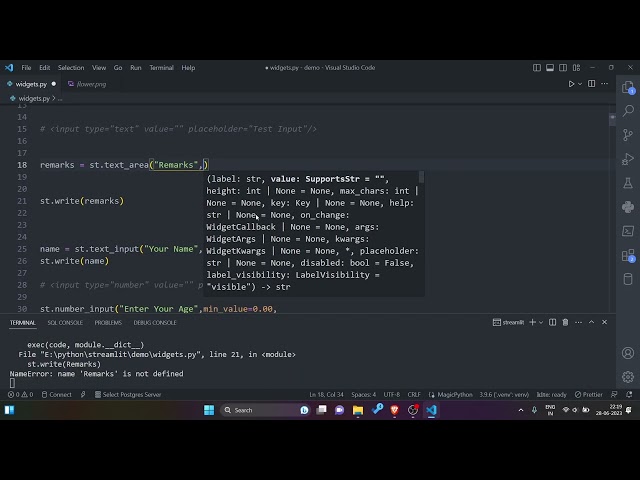Select the PROBLEMS panel tab
This screenshot has width=640, height=480.
pyautogui.click(x=108, y=322)
